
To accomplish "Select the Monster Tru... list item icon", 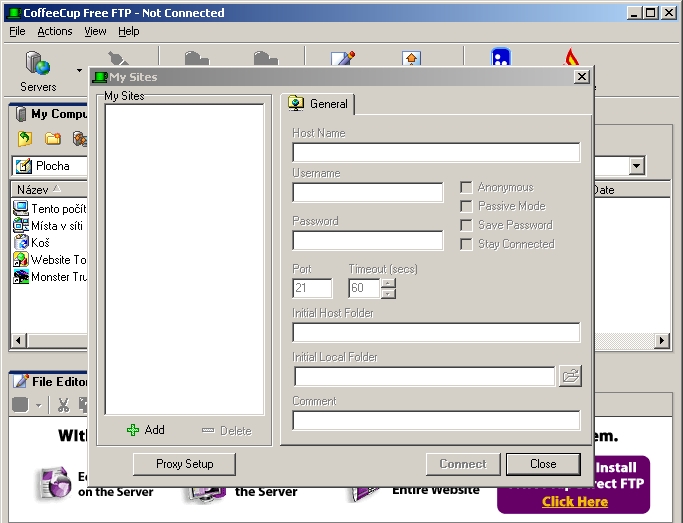I will 21,277.
